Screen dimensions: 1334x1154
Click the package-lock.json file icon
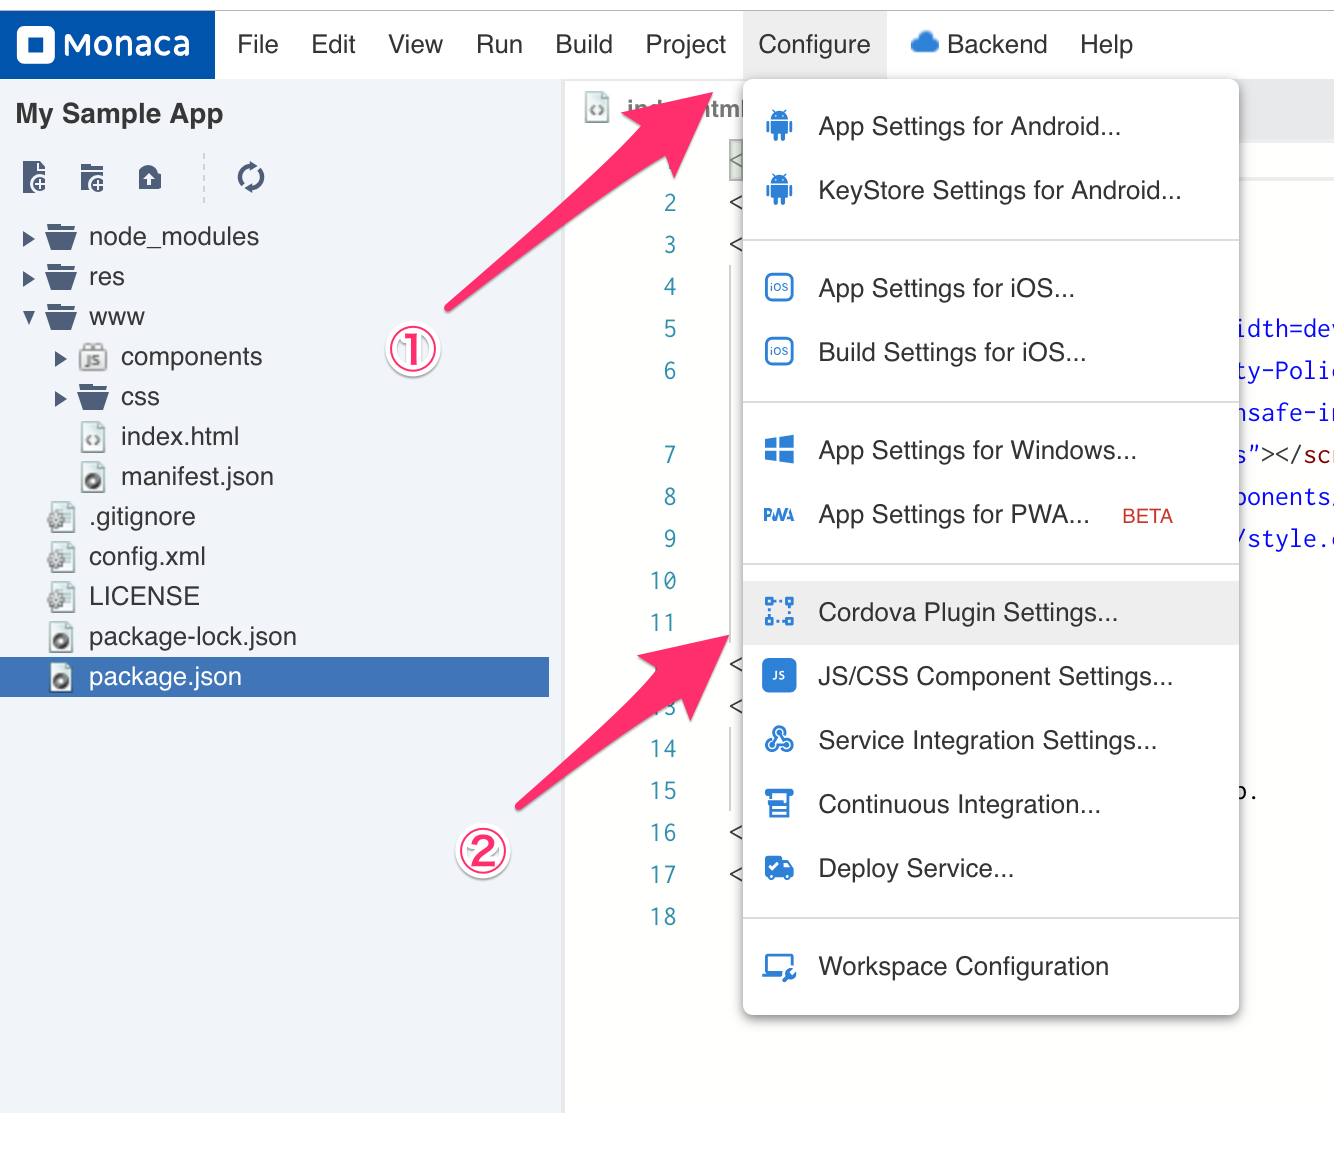[61, 637]
